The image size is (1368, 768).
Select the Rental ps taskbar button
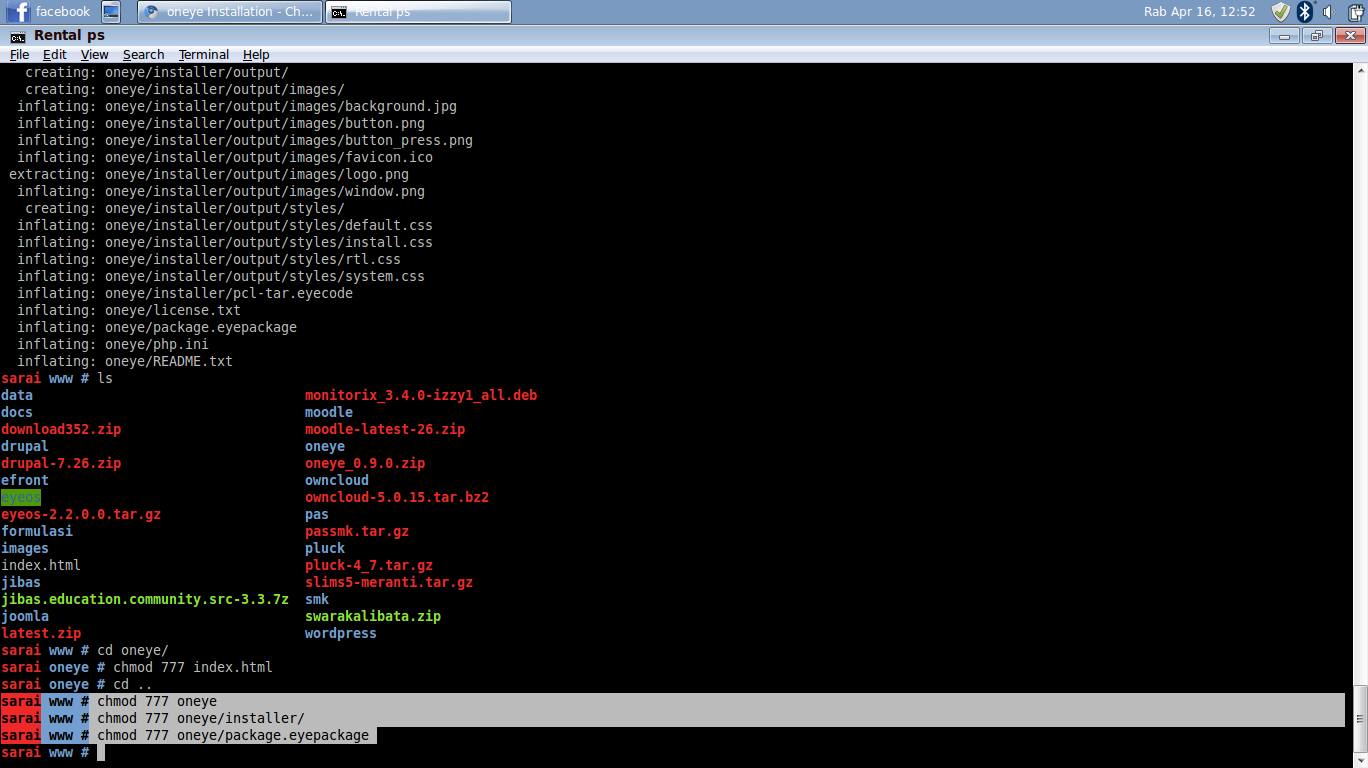coord(418,12)
